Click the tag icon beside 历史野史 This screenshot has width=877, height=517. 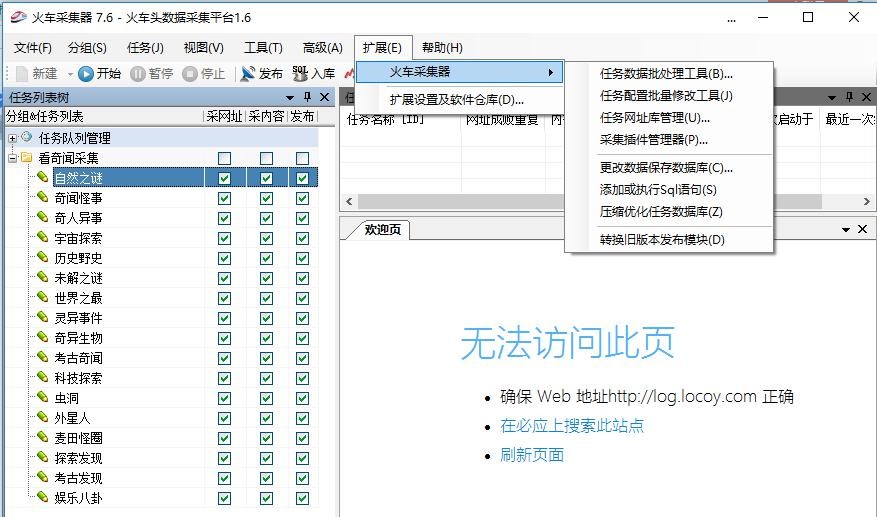pos(43,257)
